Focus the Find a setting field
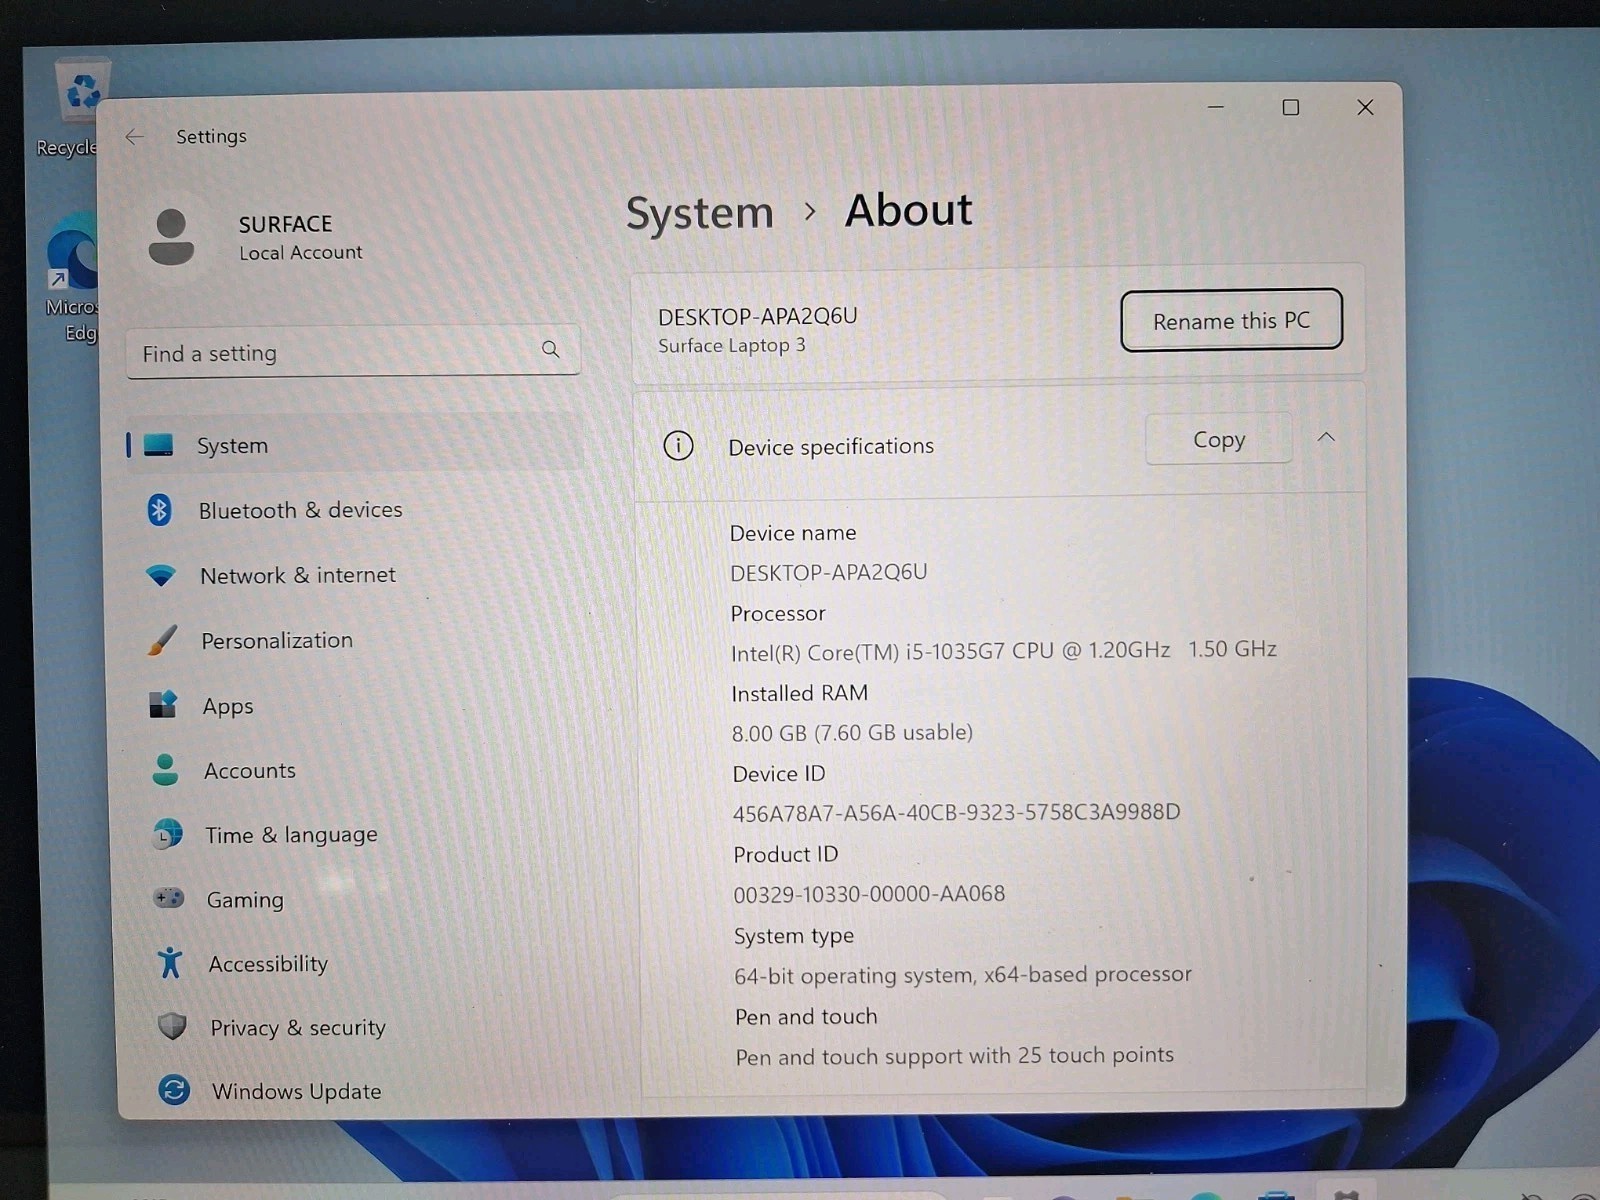Screen dimensions: 1600x1200 [x=353, y=351]
